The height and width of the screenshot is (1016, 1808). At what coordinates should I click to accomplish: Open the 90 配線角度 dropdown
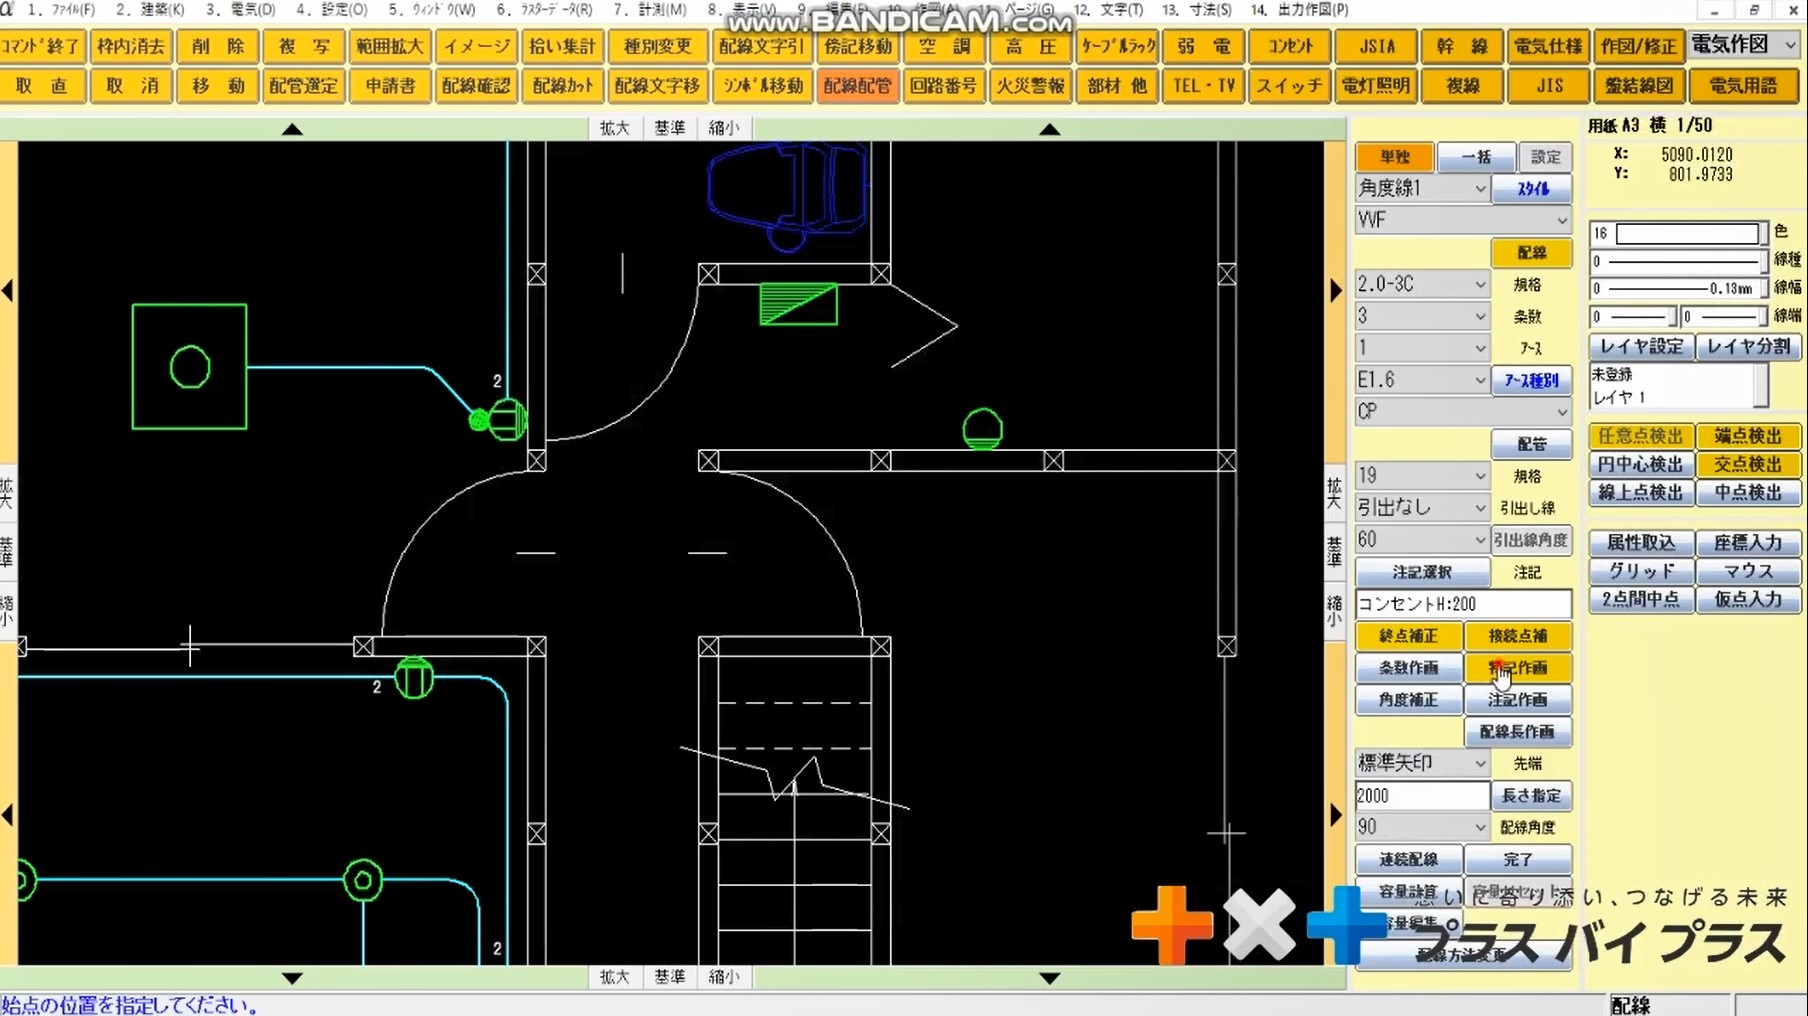pos(1422,827)
